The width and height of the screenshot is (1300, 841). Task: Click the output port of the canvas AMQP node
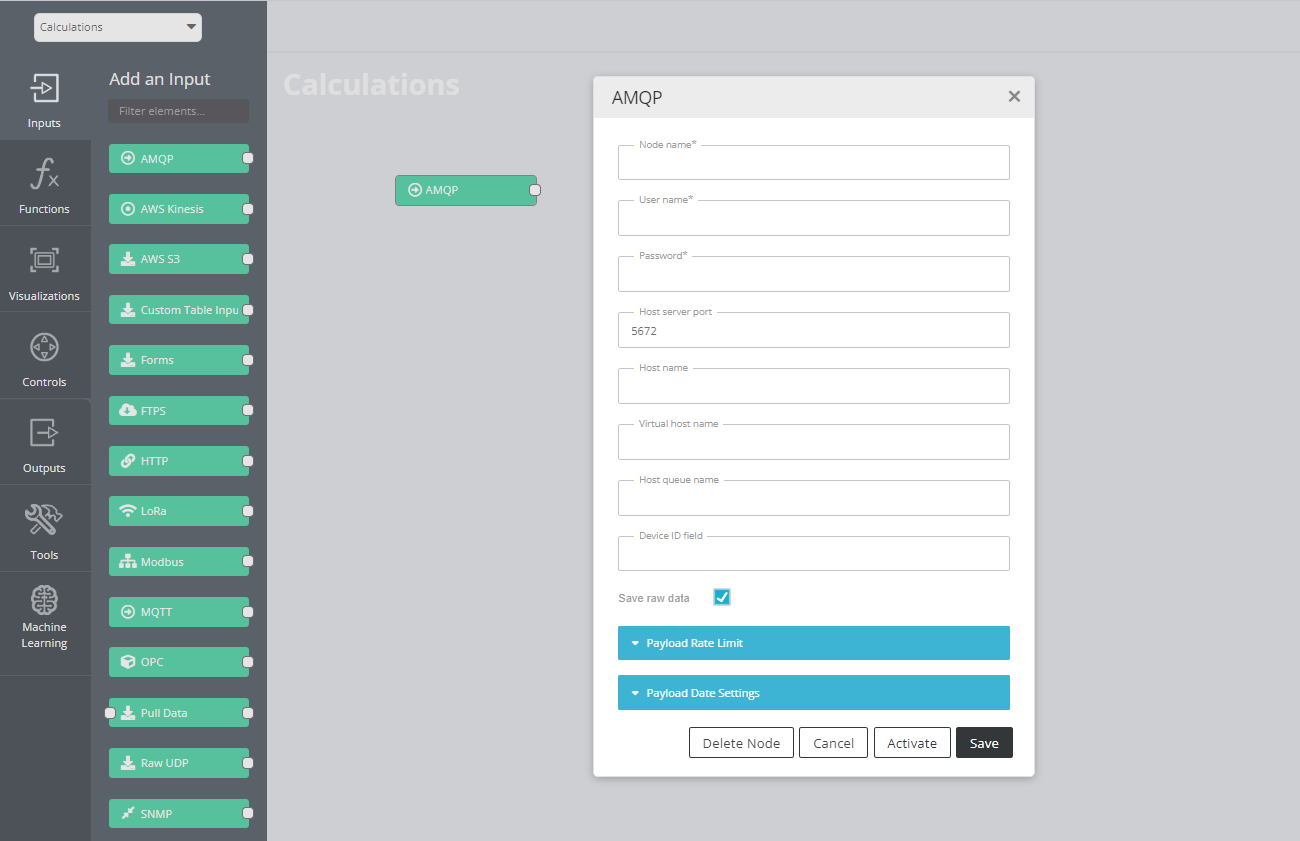[535, 190]
